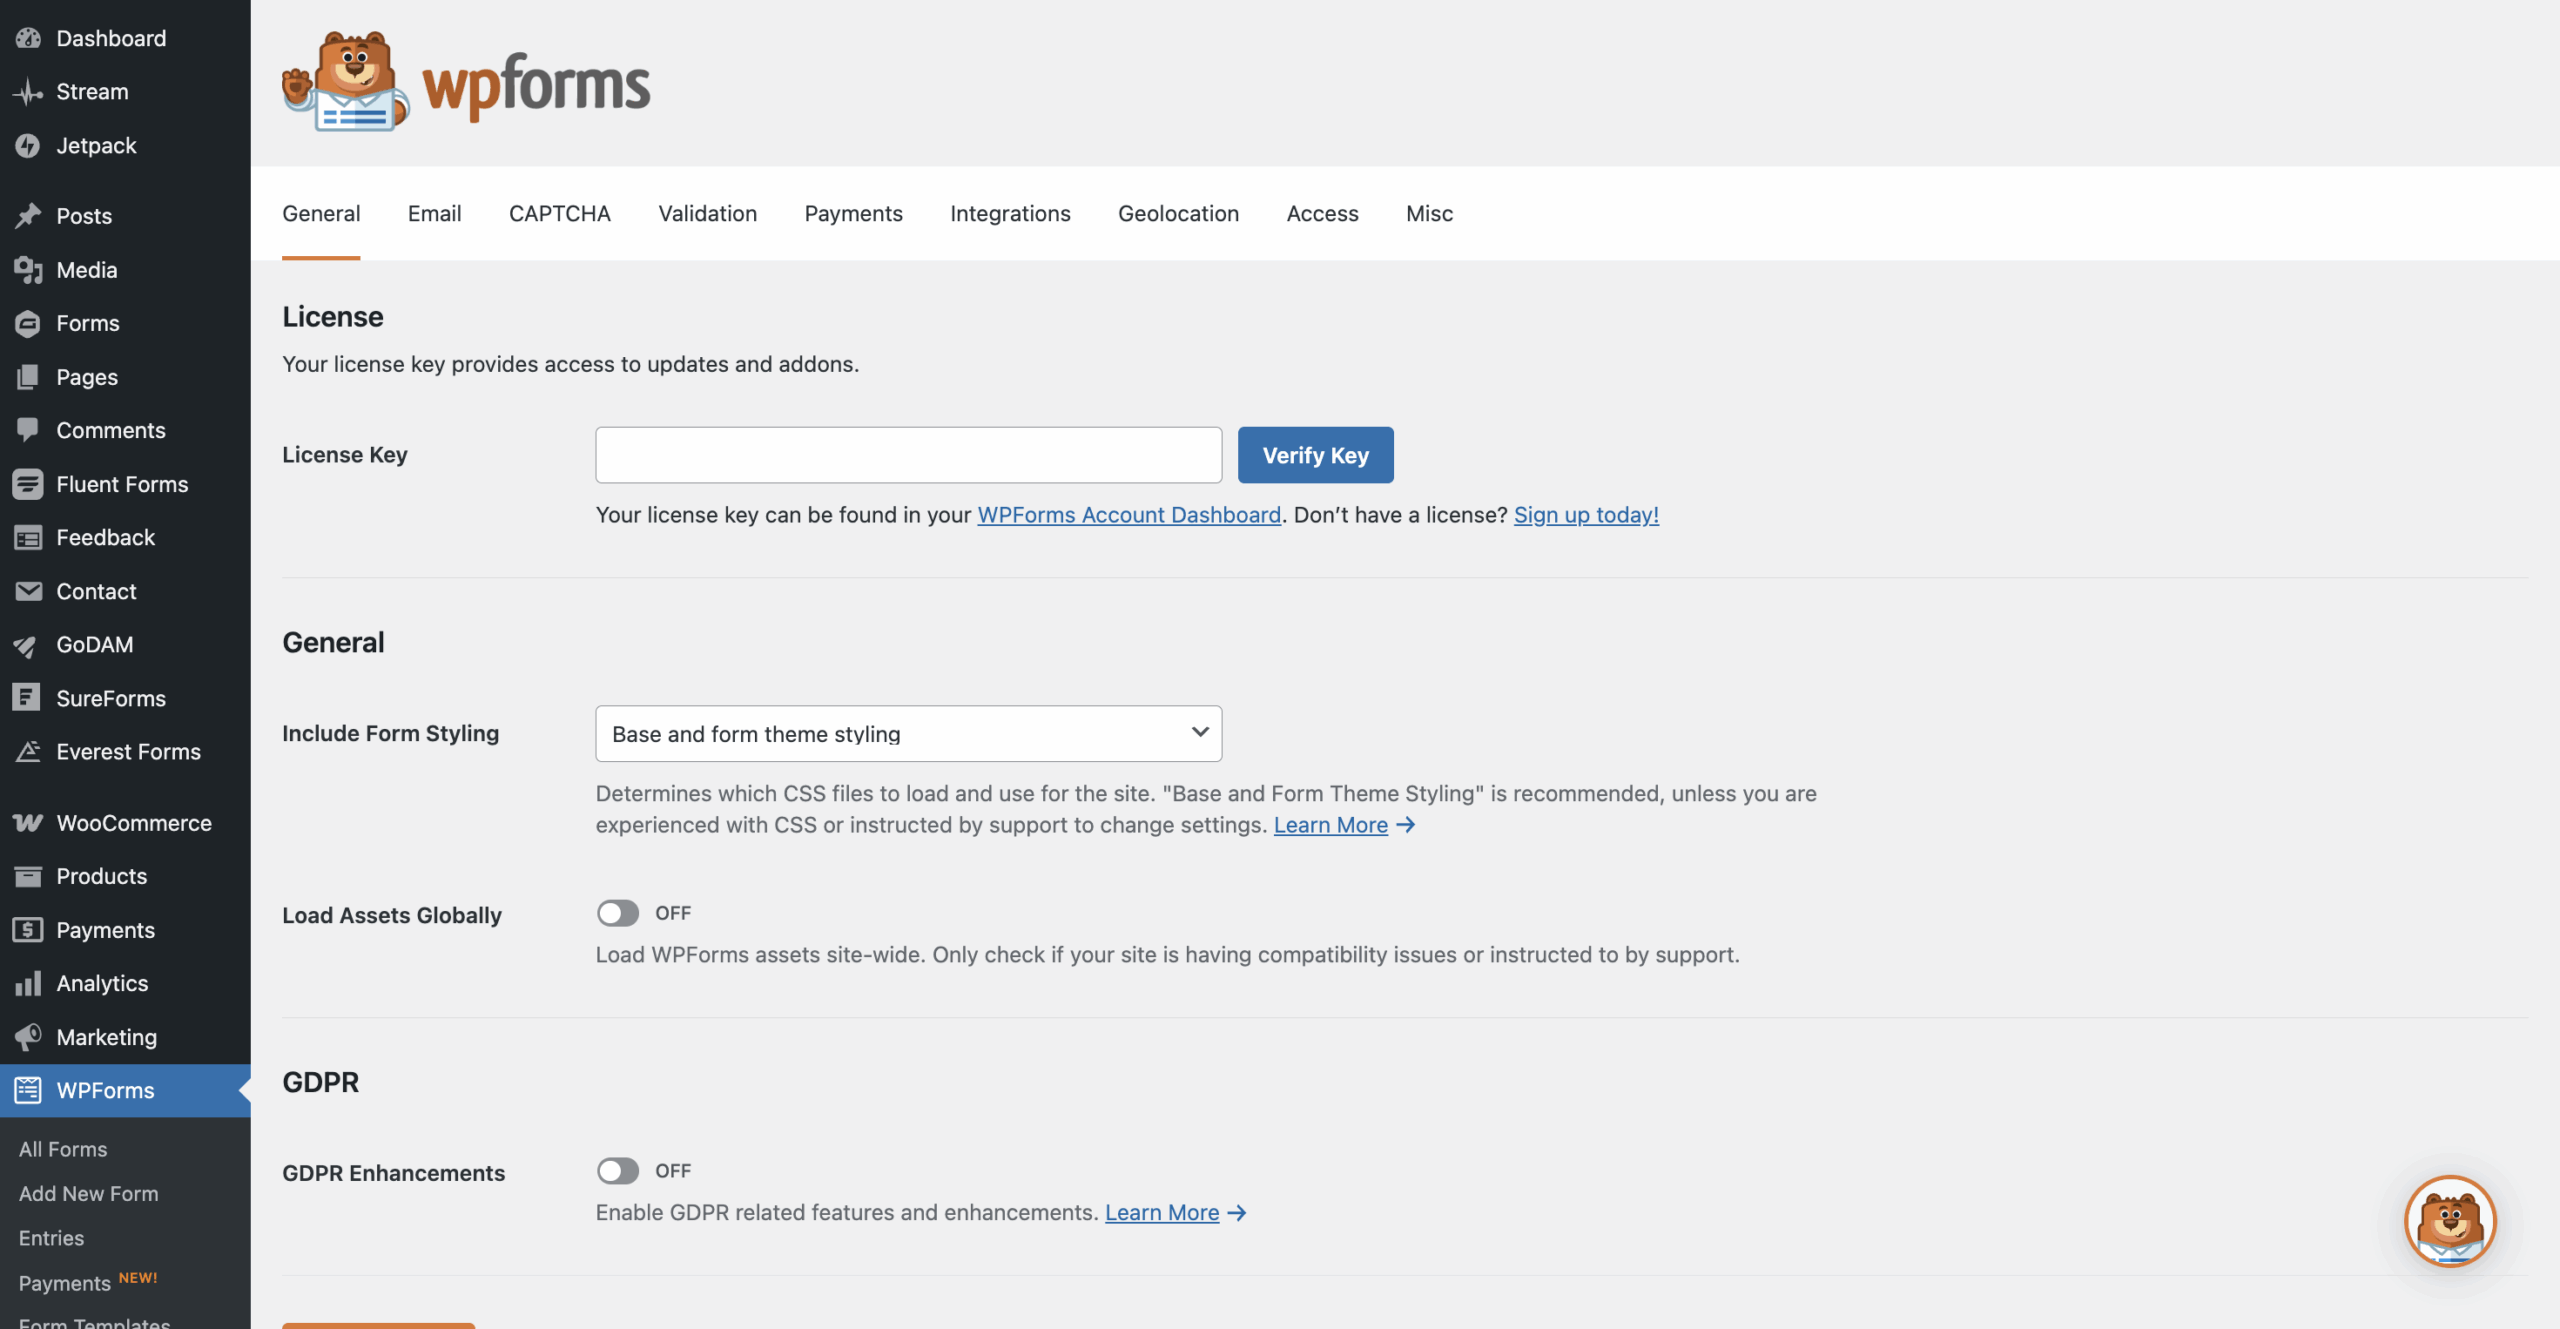Select the WooCommerce sidebar icon
The image size is (2560, 1329).
tap(28, 822)
